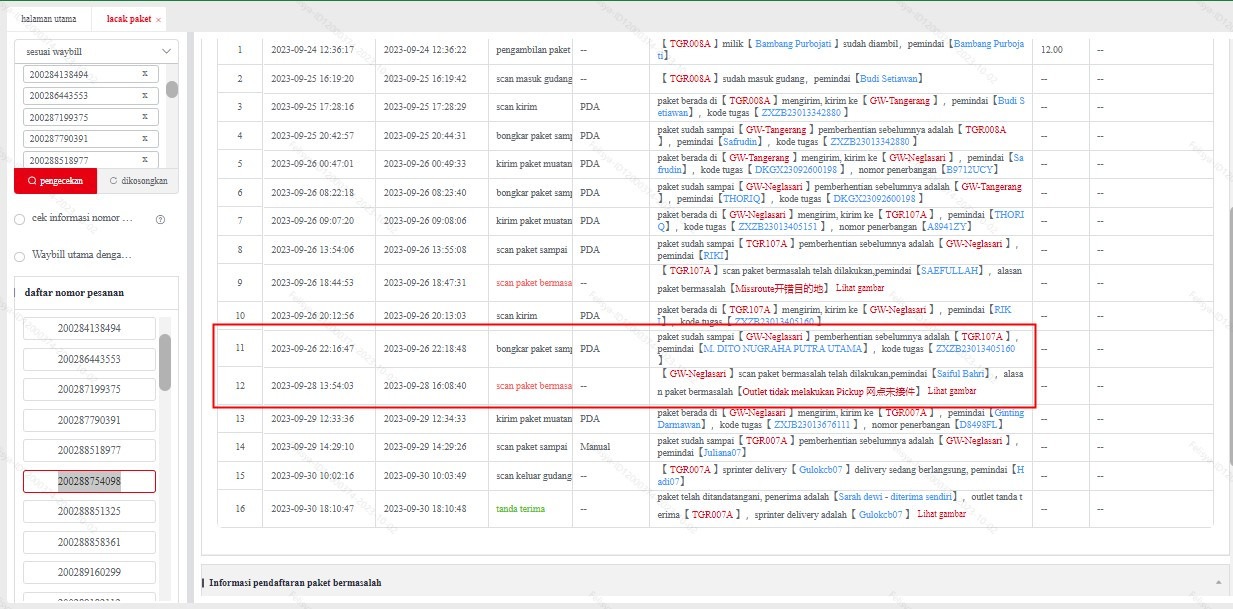Select cek informasi nomor radio option

tap(20, 219)
